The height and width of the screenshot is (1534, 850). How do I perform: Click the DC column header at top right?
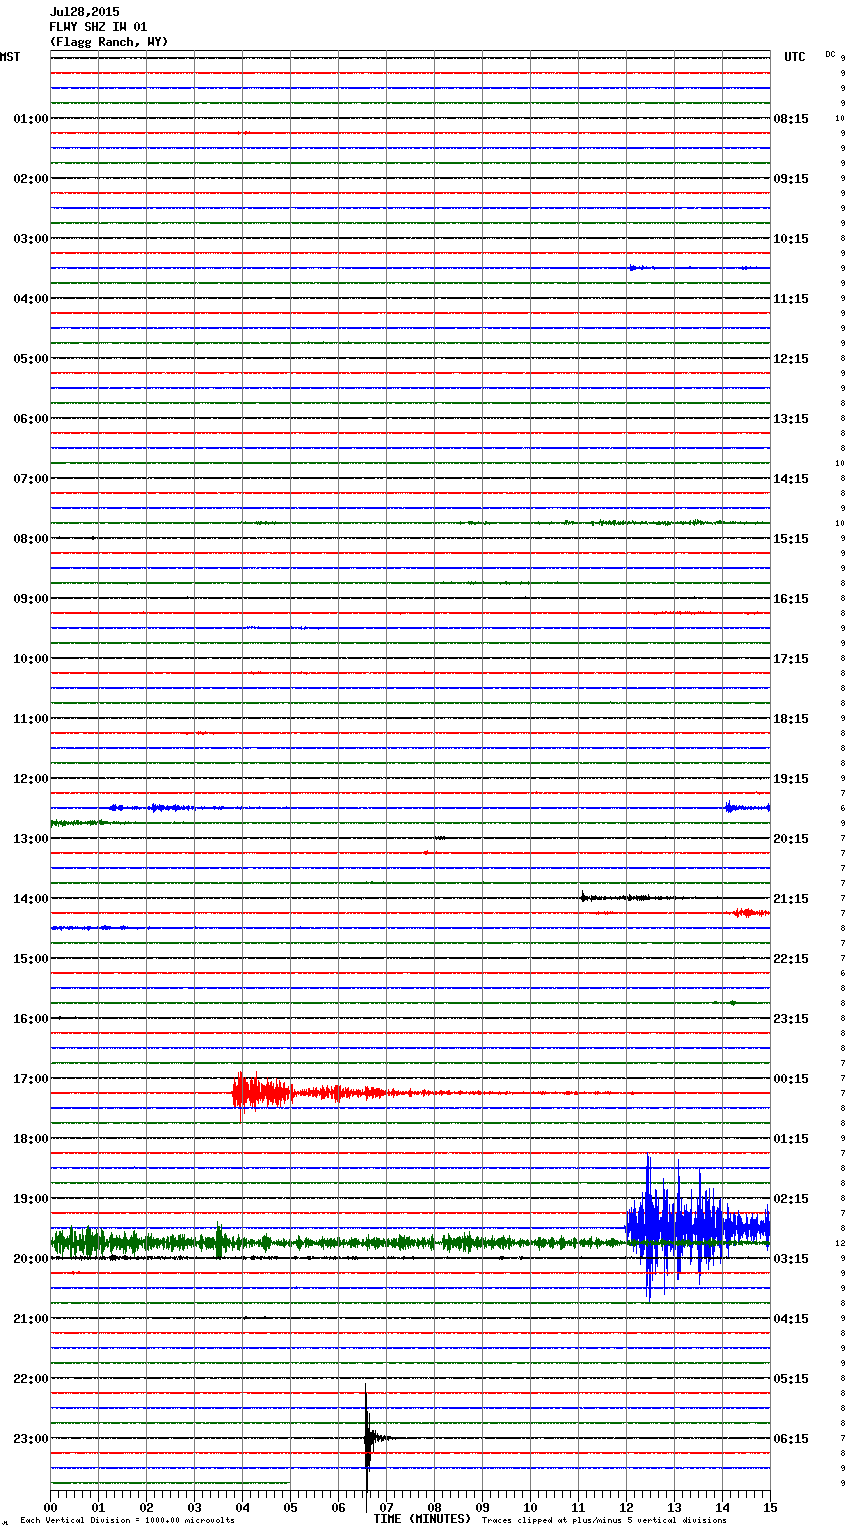click(x=830, y=54)
